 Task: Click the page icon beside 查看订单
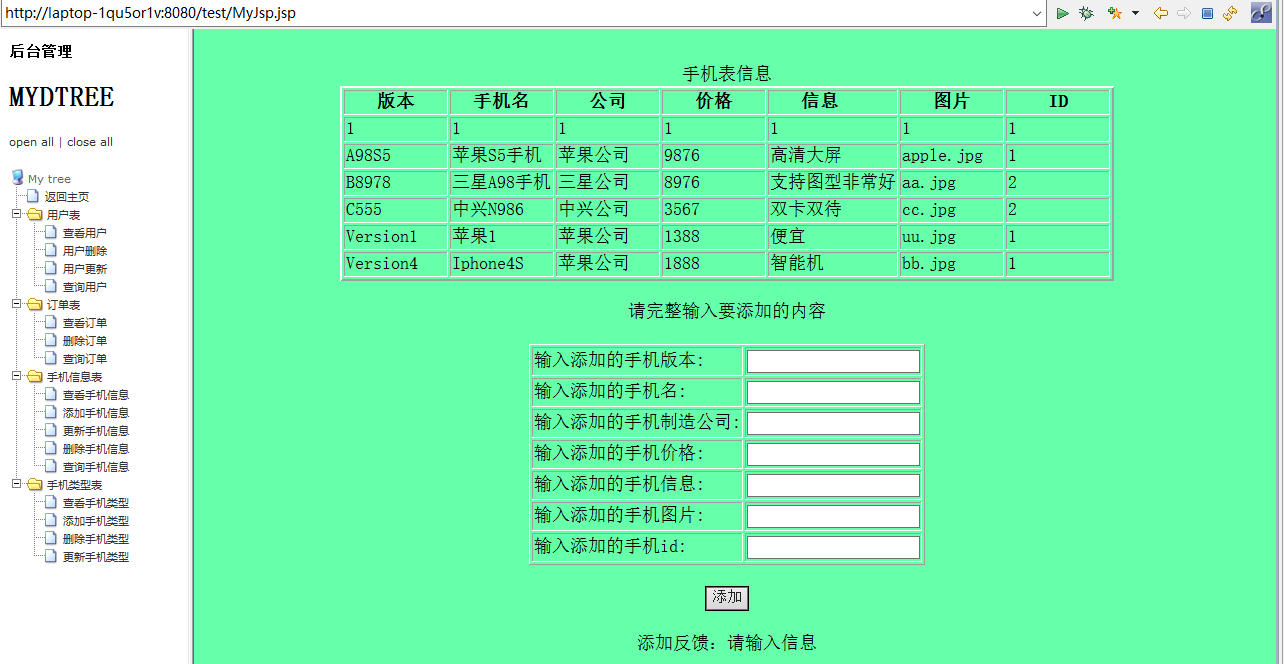click(51, 322)
